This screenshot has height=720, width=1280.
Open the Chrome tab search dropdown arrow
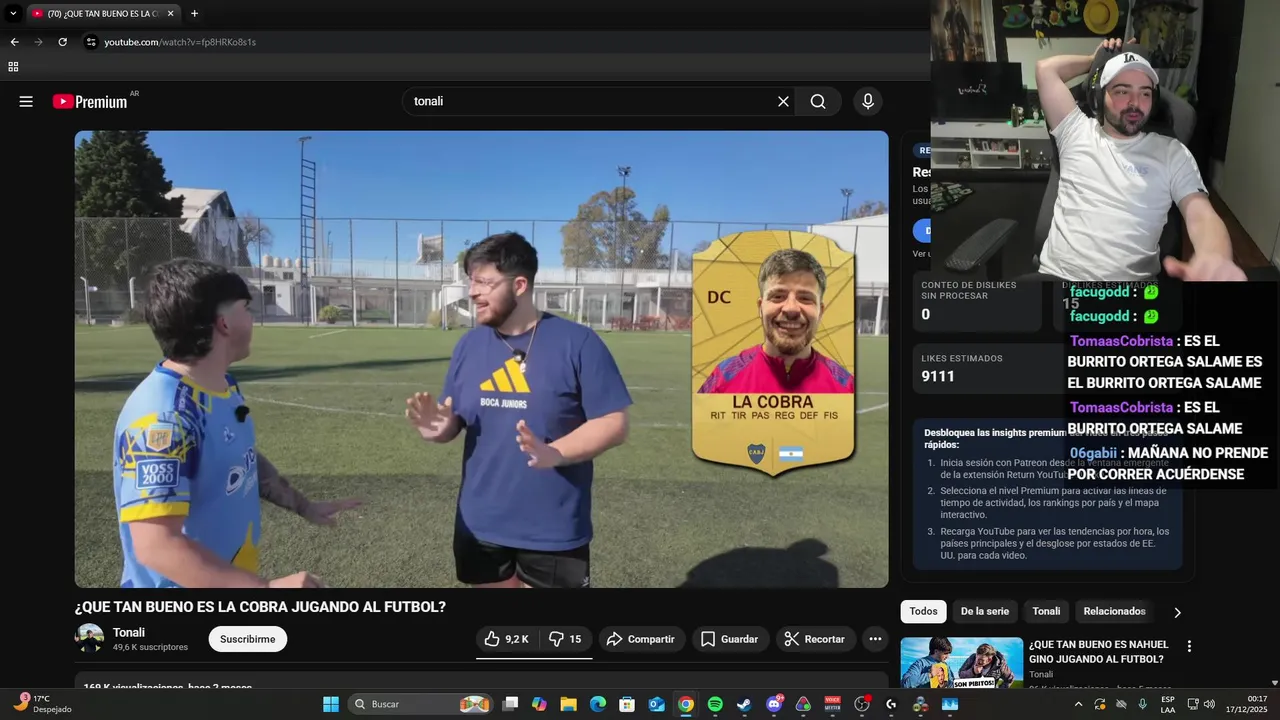click(x=13, y=13)
